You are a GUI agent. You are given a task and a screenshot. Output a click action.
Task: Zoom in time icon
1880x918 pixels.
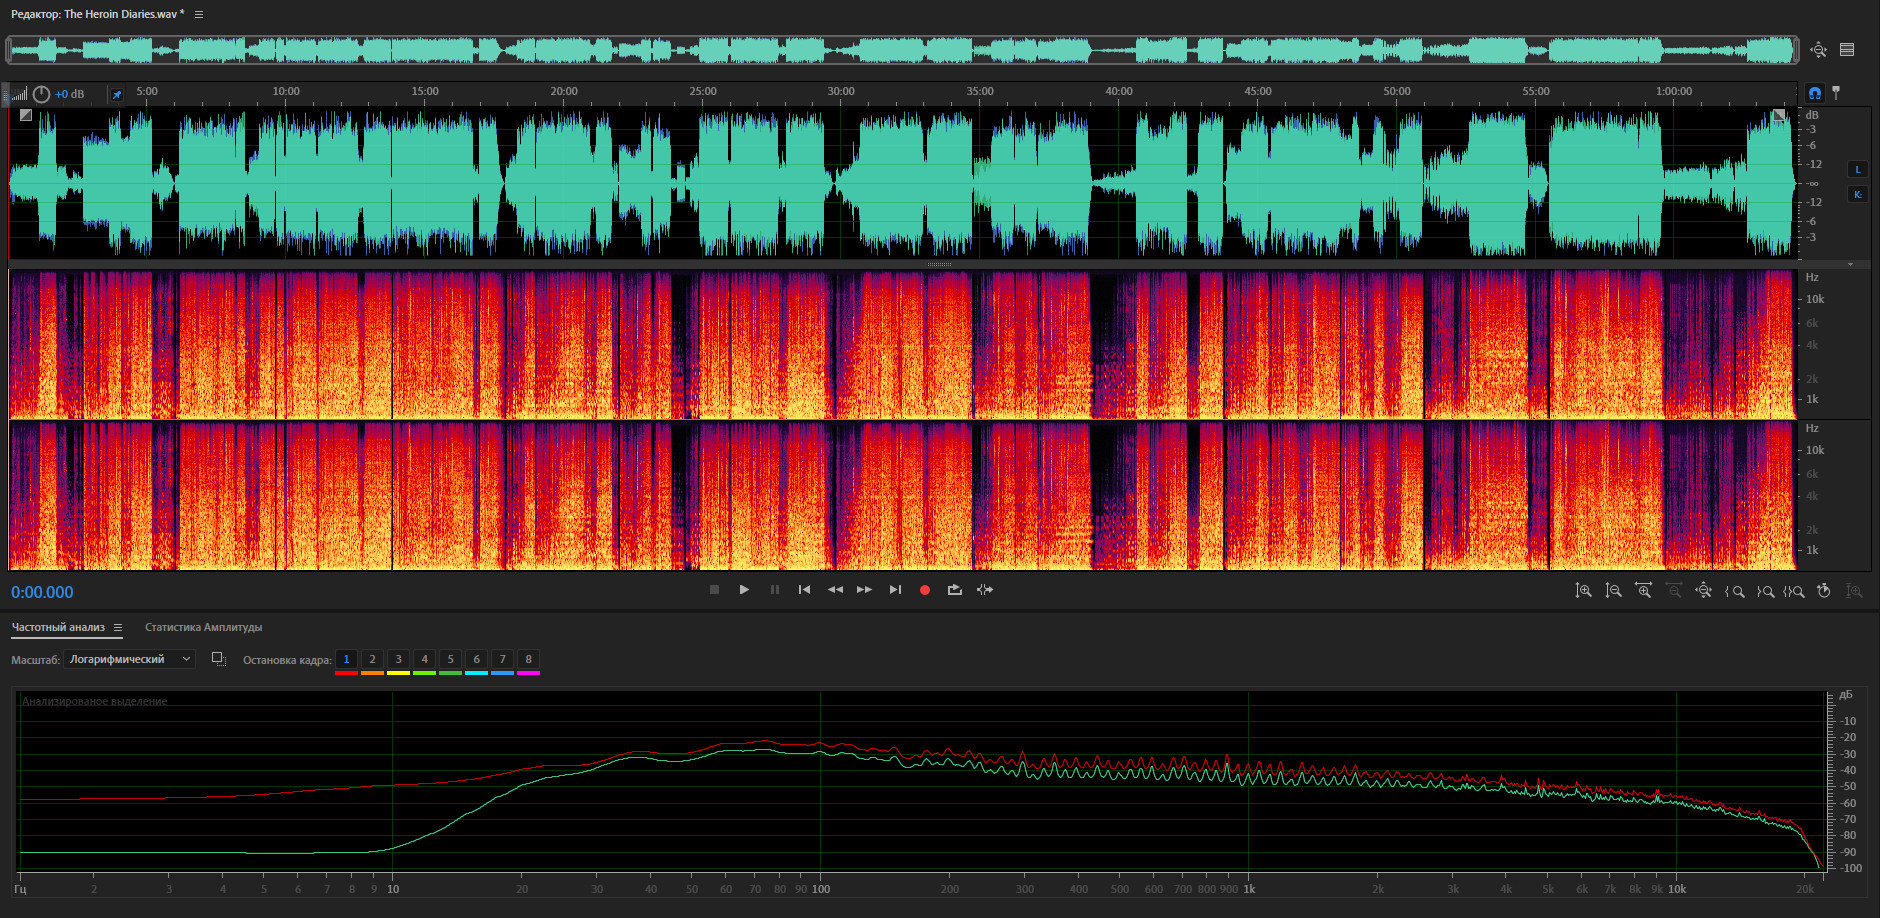point(1643,591)
